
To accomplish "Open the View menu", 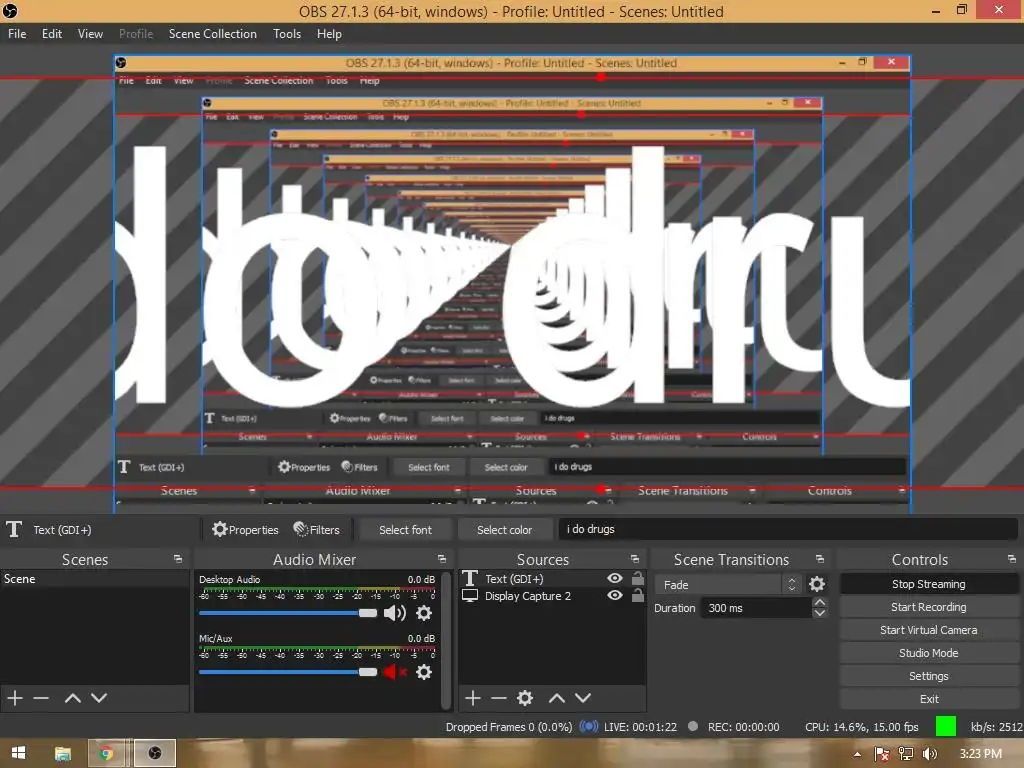I will (x=90, y=34).
